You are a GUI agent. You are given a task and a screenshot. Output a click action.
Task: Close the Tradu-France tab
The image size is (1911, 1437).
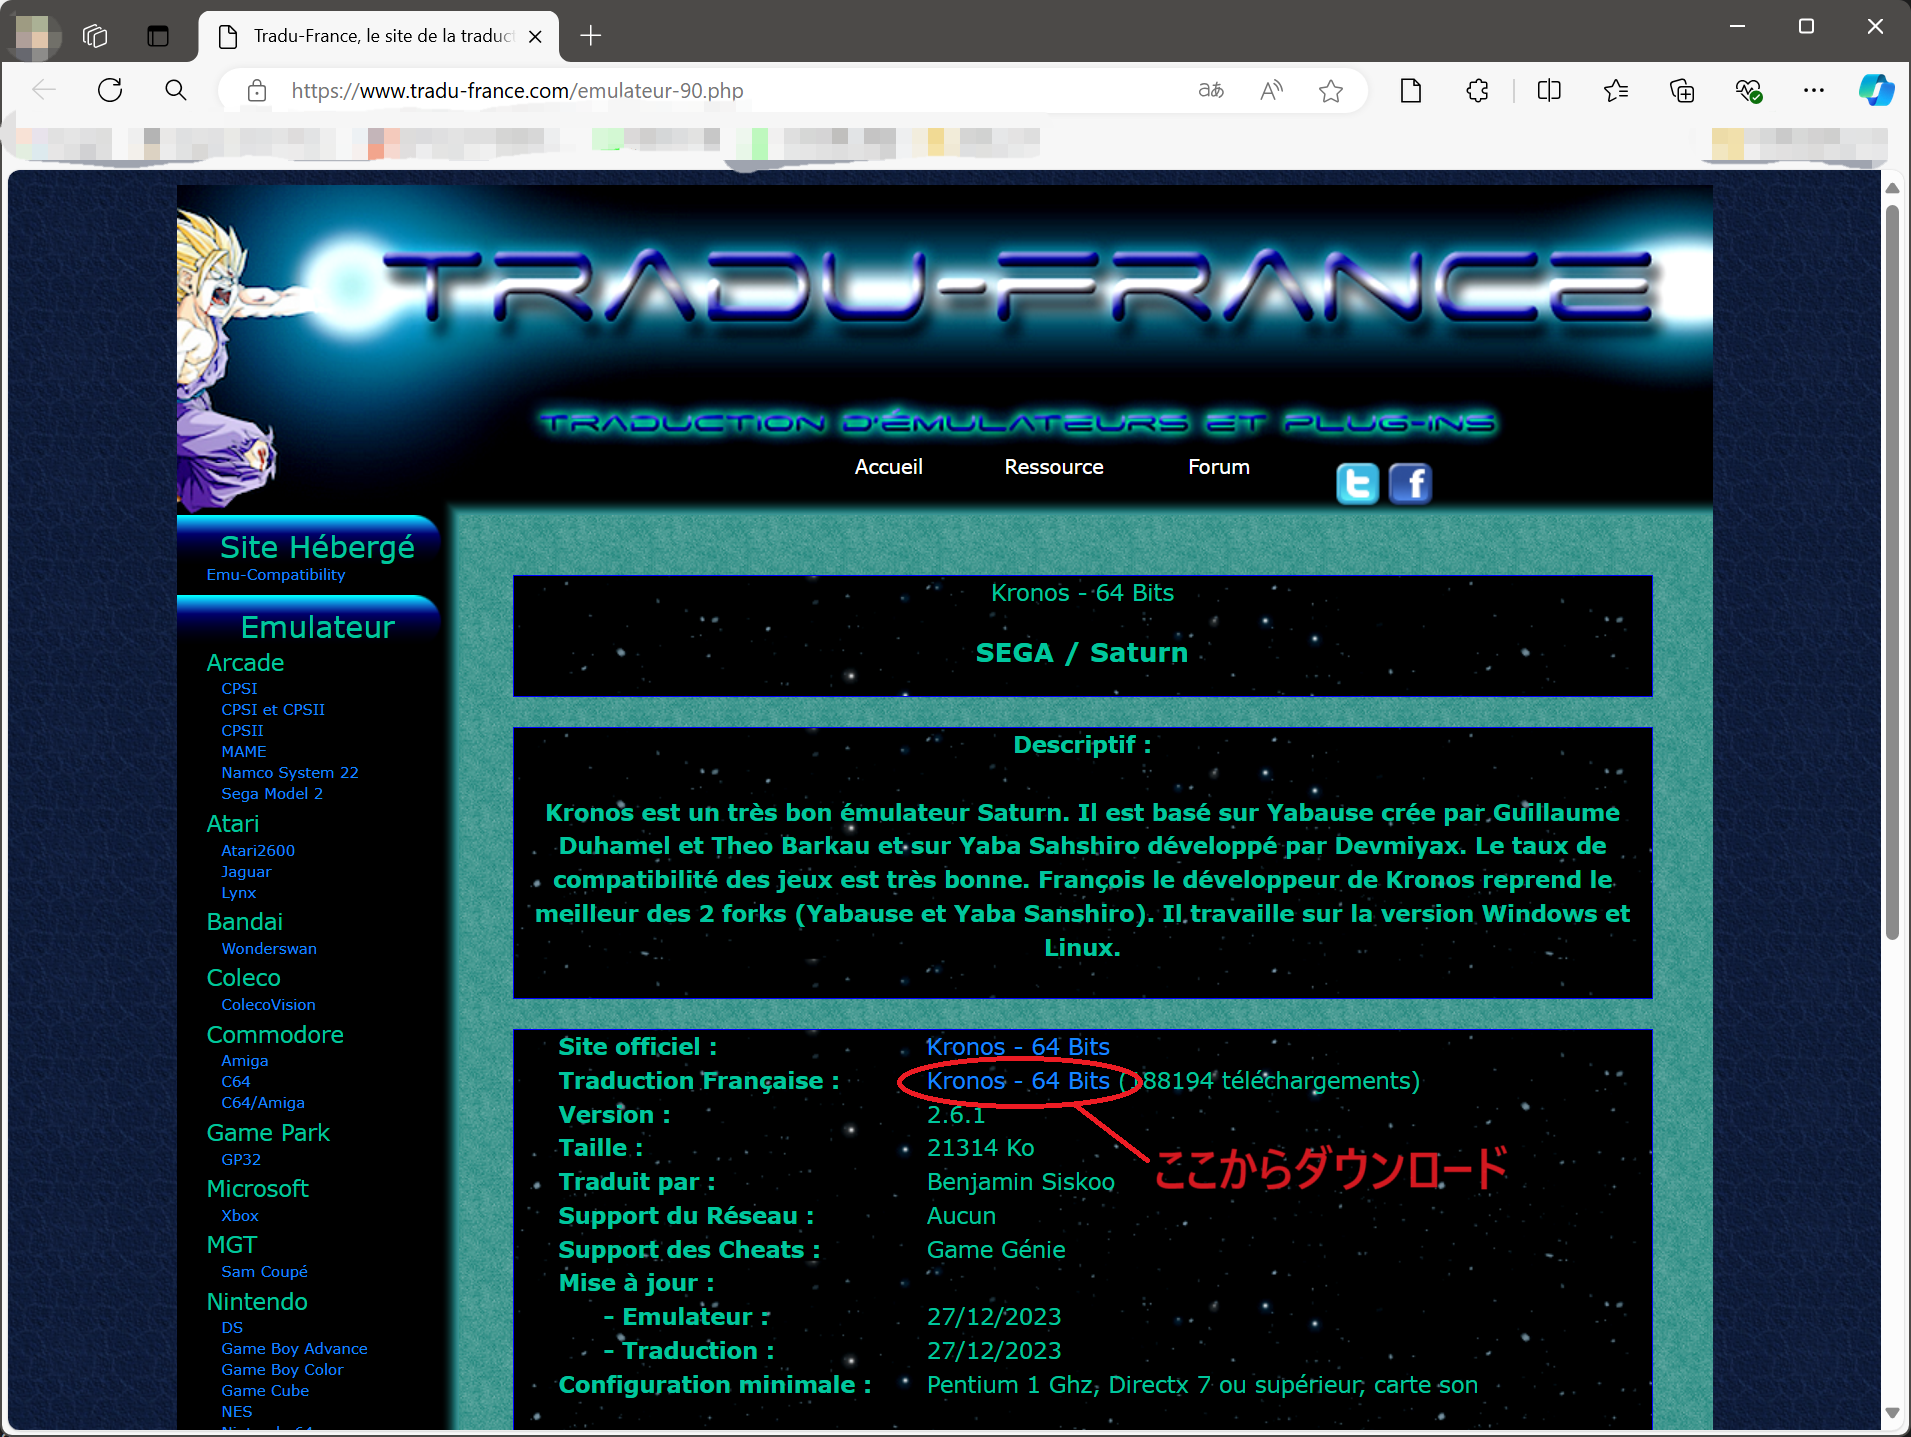coord(536,36)
